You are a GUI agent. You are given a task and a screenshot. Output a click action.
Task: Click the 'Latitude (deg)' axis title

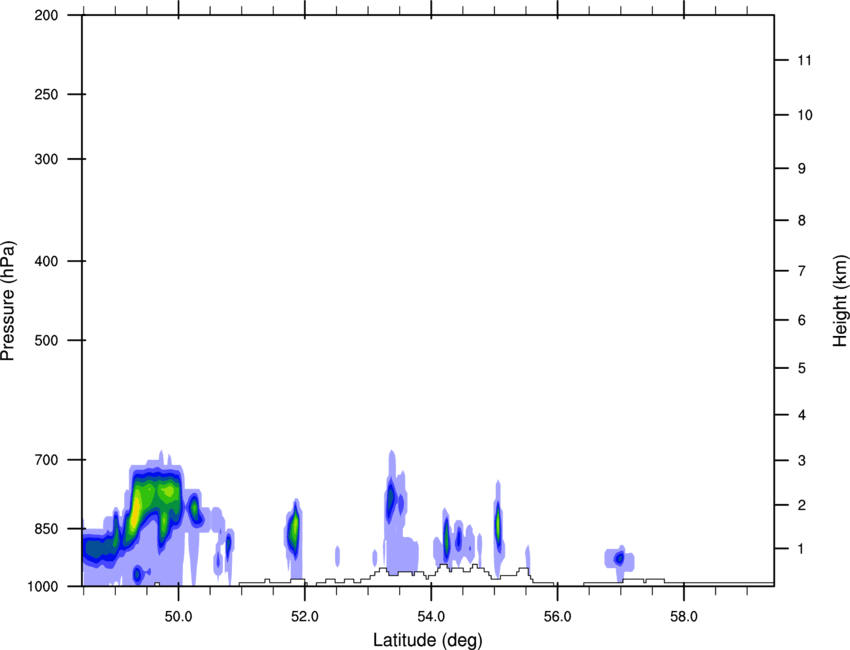pyautogui.click(x=427, y=640)
